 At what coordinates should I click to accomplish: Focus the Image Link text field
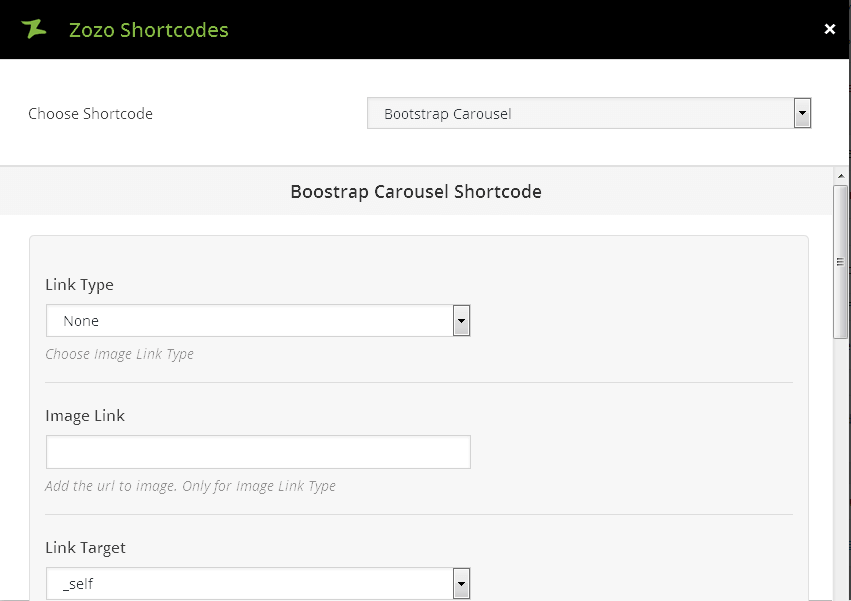[x=258, y=452]
